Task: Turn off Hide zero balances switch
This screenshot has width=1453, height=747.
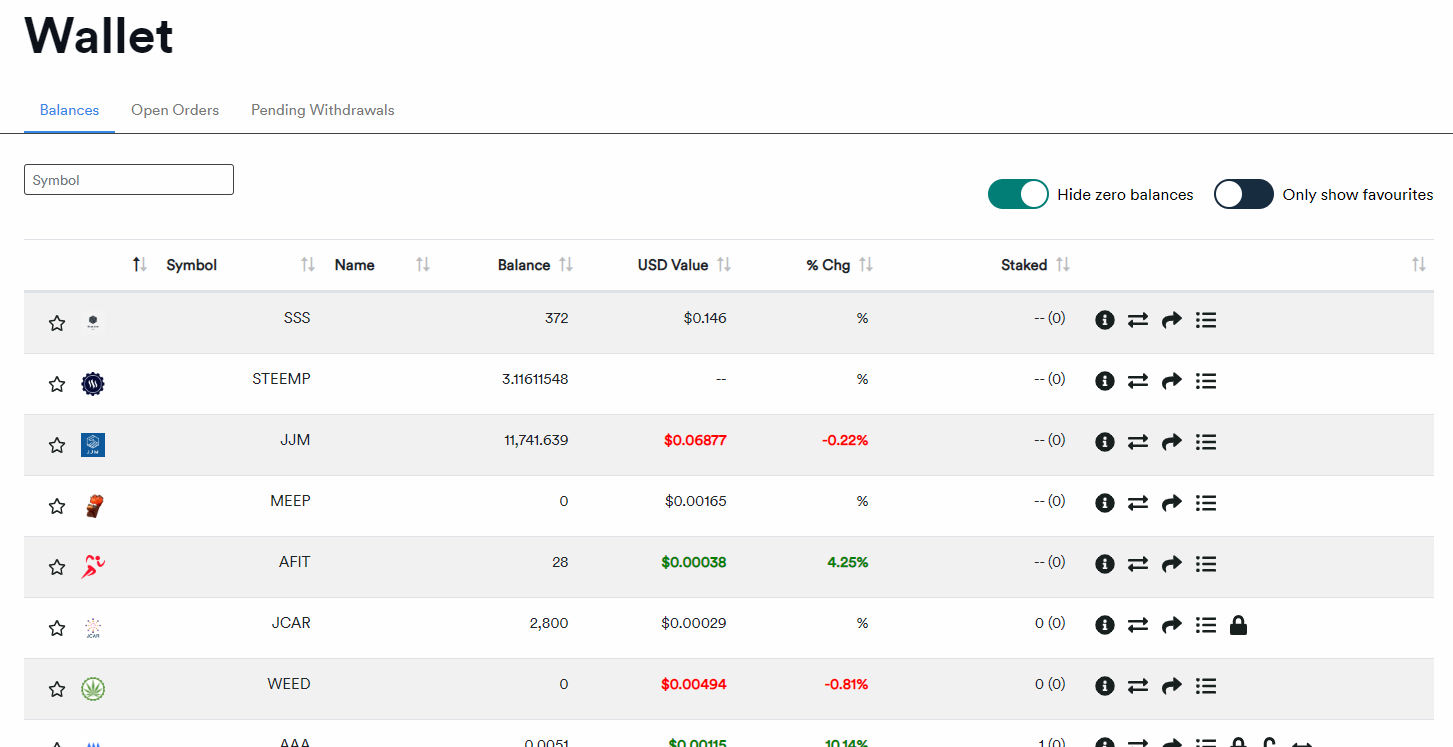Action: (x=1018, y=194)
